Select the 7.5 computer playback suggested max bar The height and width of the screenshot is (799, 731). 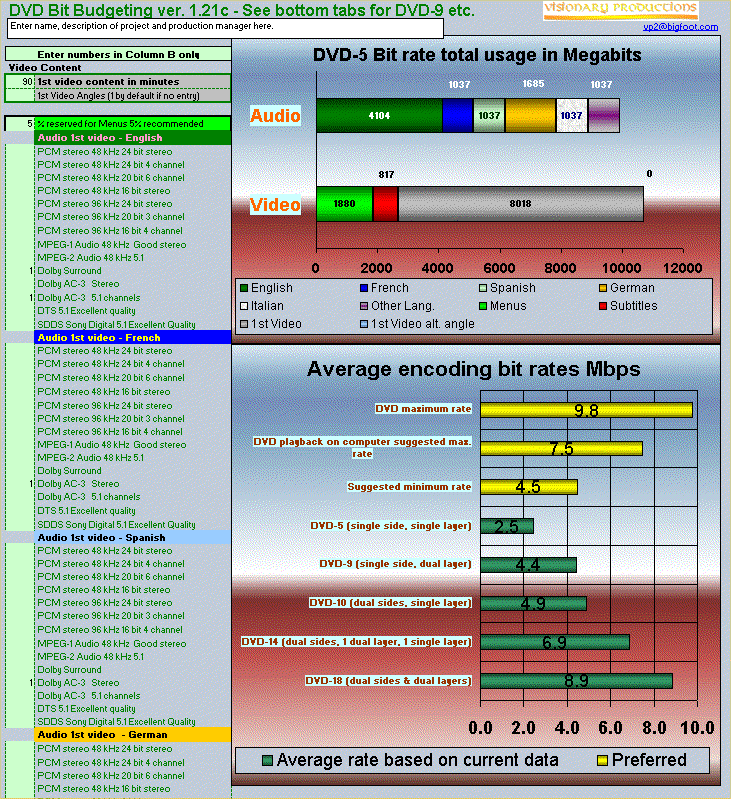point(561,448)
